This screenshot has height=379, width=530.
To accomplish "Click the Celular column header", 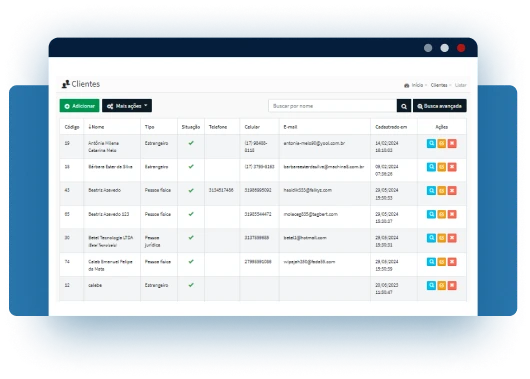I will click(252, 127).
